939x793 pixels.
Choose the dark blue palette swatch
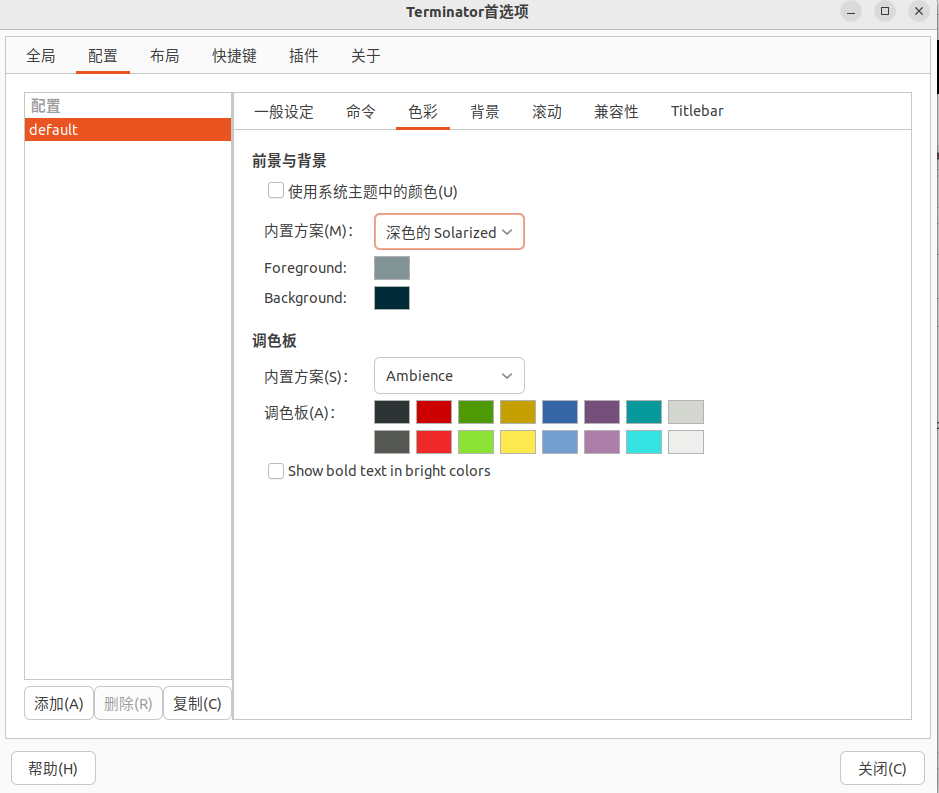[559, 412]
